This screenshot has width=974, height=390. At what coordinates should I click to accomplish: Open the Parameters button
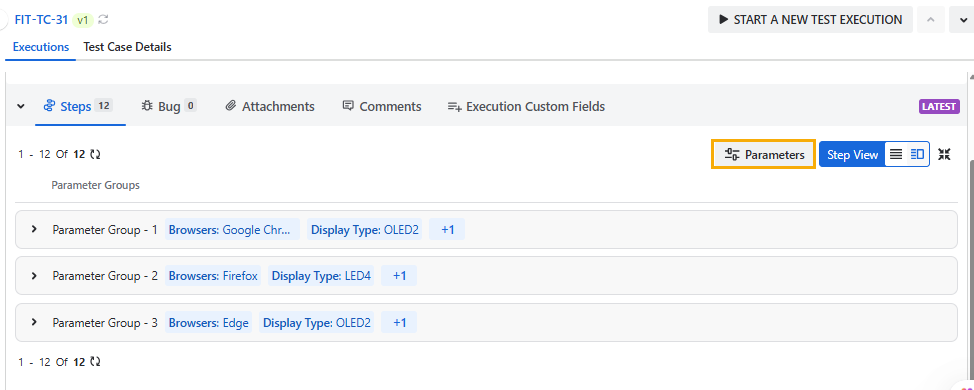coord(763,155)
